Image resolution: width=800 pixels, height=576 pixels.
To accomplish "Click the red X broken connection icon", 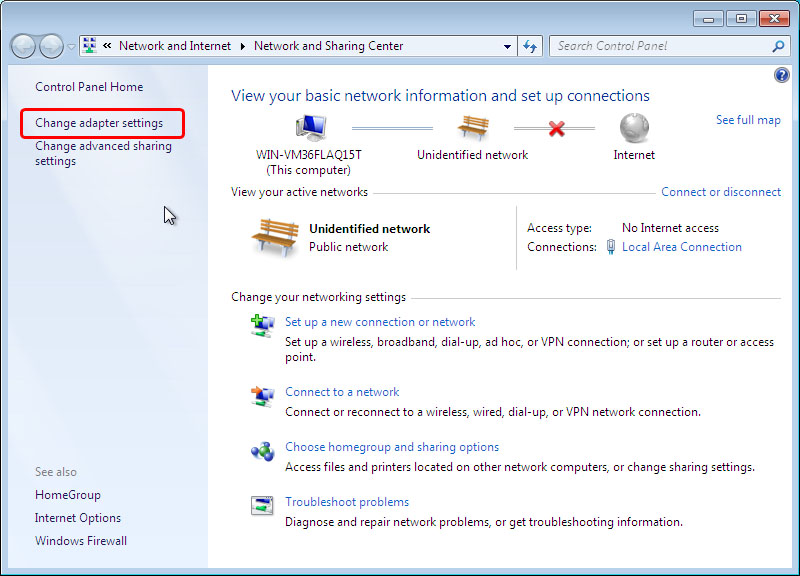I will (x=557, y=128).
